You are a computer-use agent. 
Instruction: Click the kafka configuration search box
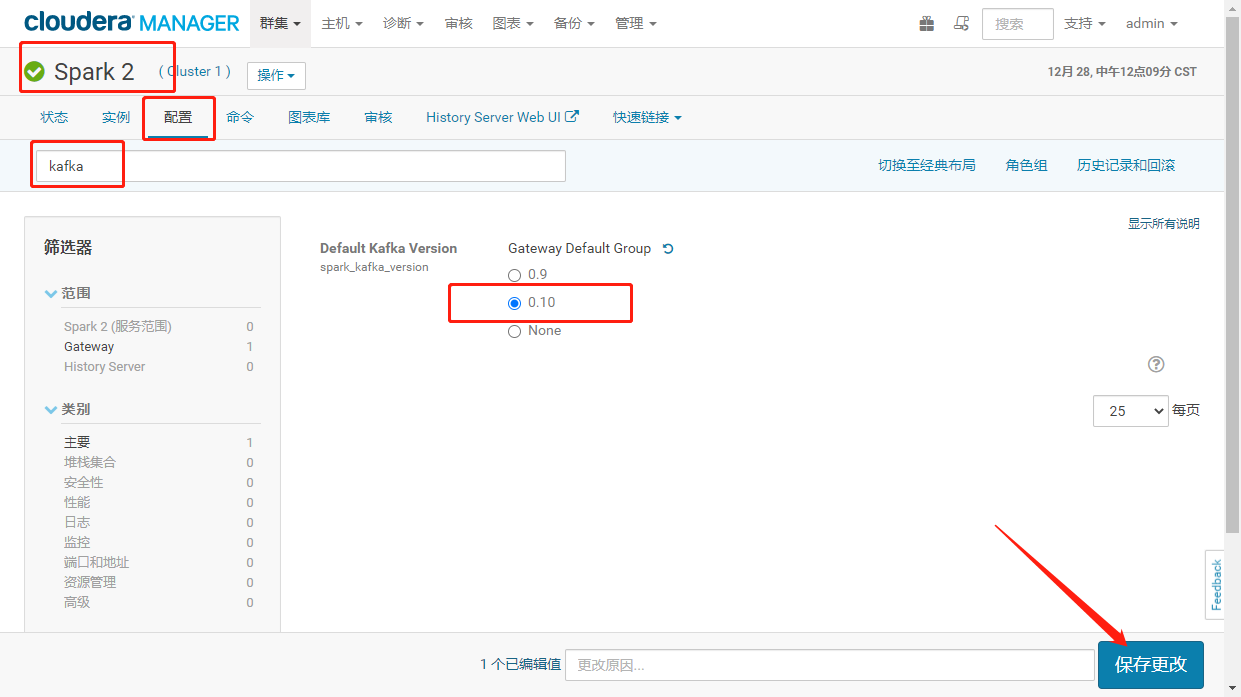[301, 166]
